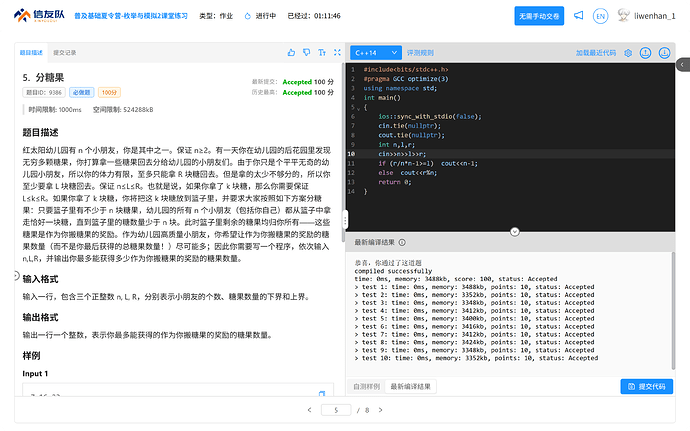Click the upload code file icon
Screen dimensions: 690x431
coord(646,53)
